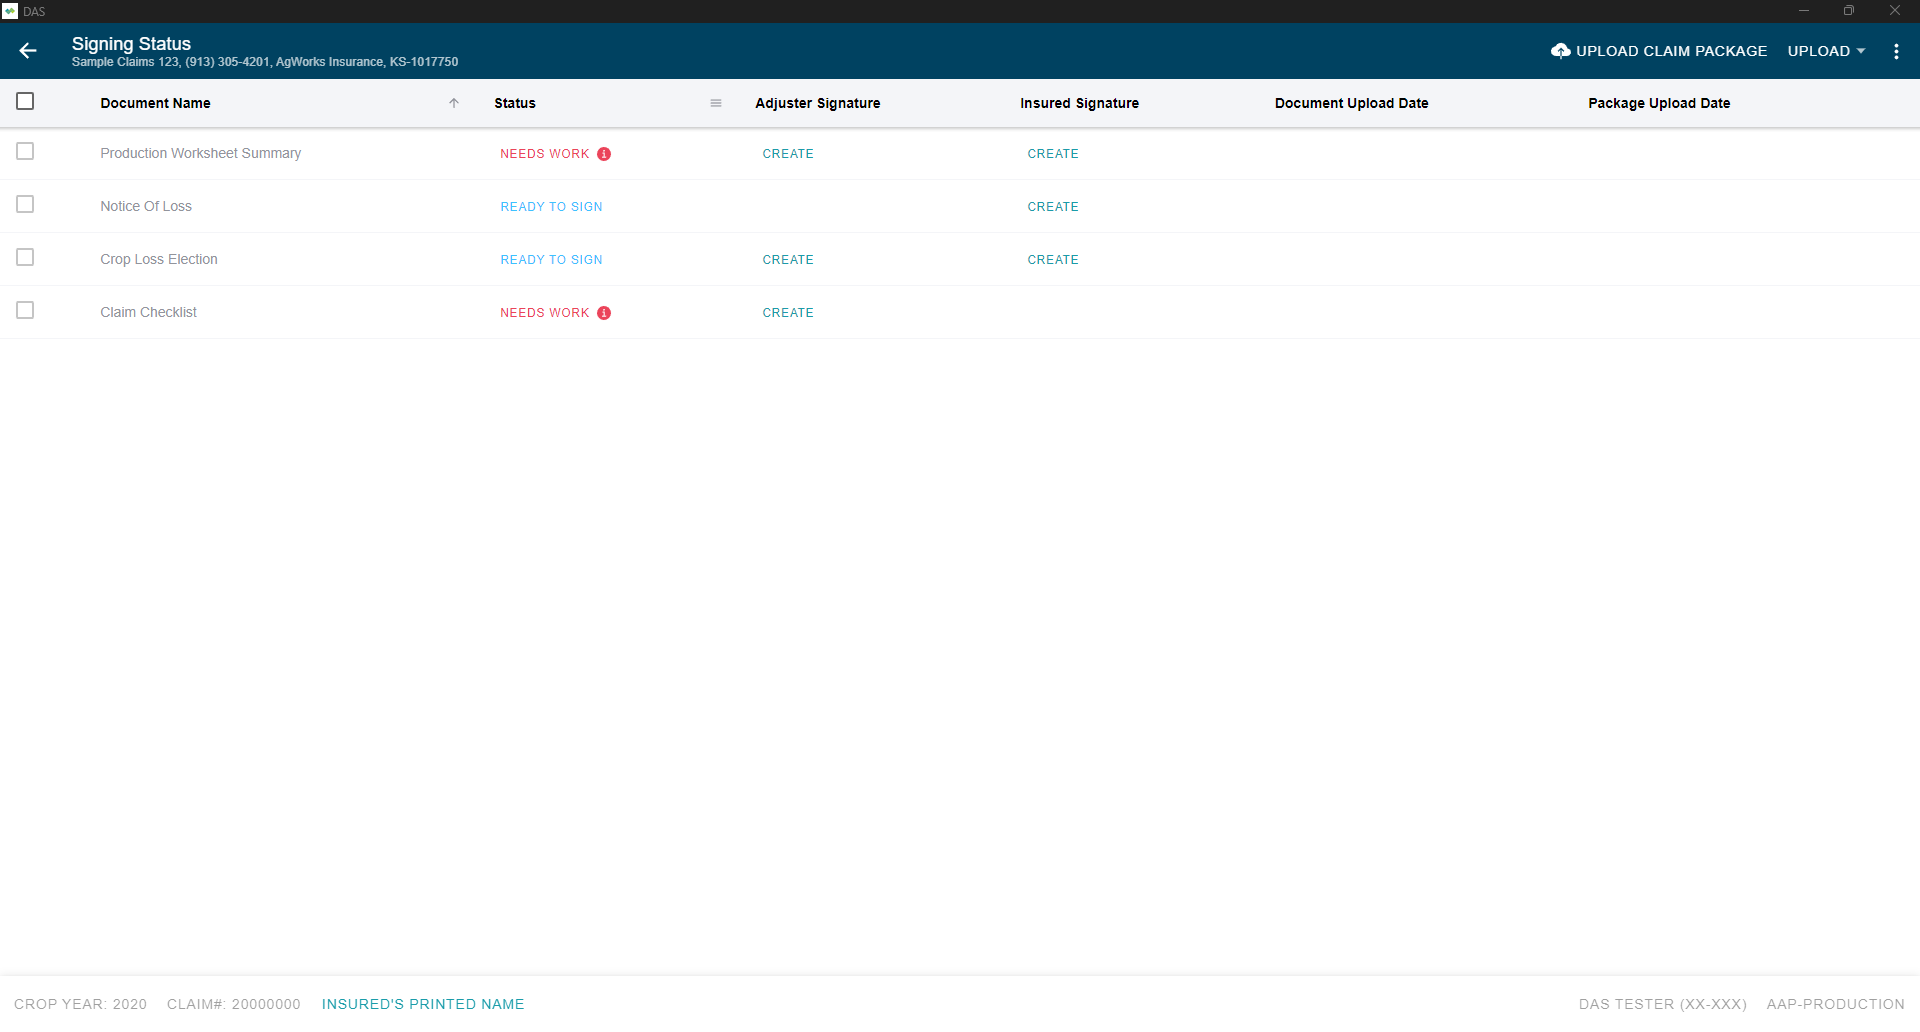The height and width of the screenshot is (1032, 1920).
Task: Open the Status column menu icon
Action: [716, 103]
